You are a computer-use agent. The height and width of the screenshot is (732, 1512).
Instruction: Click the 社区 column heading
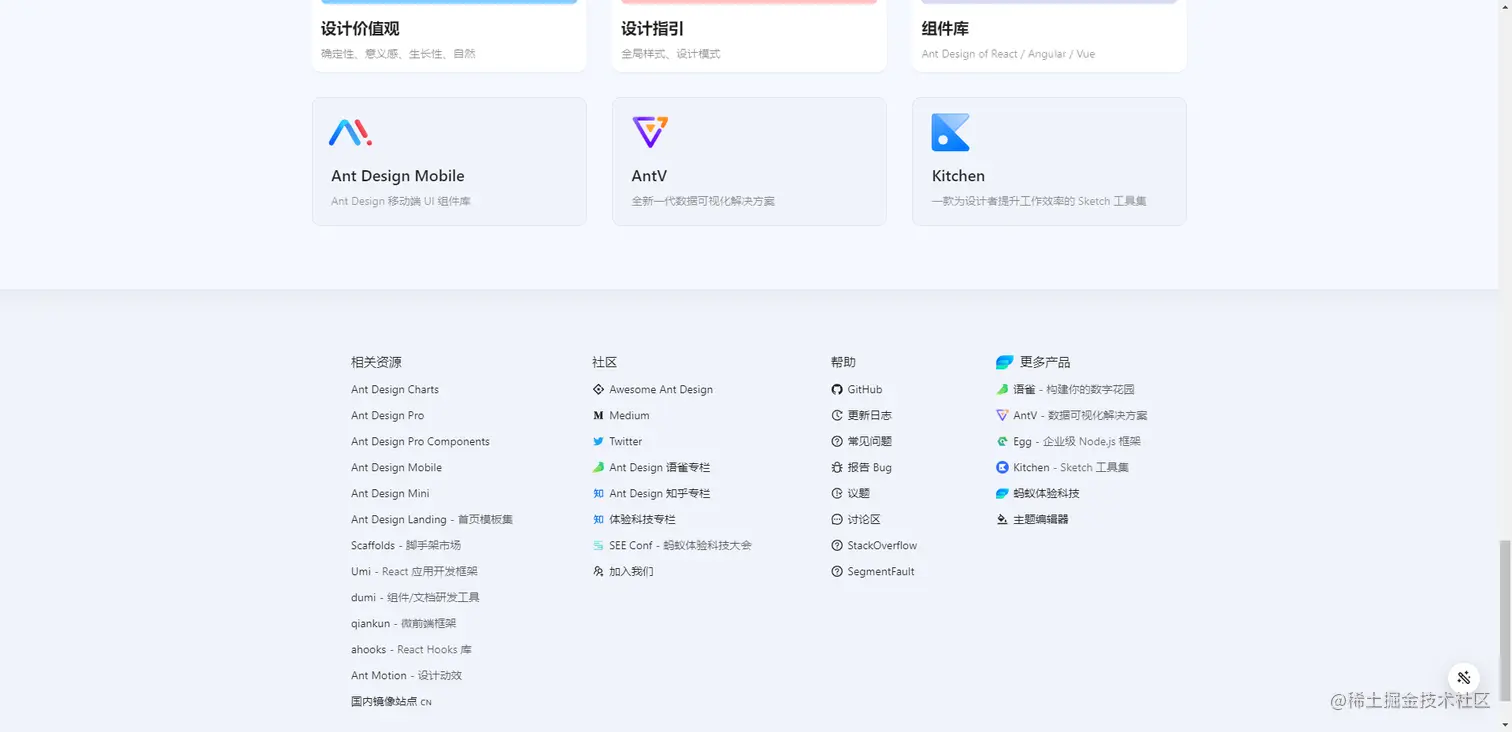click(x=604, y=362)
